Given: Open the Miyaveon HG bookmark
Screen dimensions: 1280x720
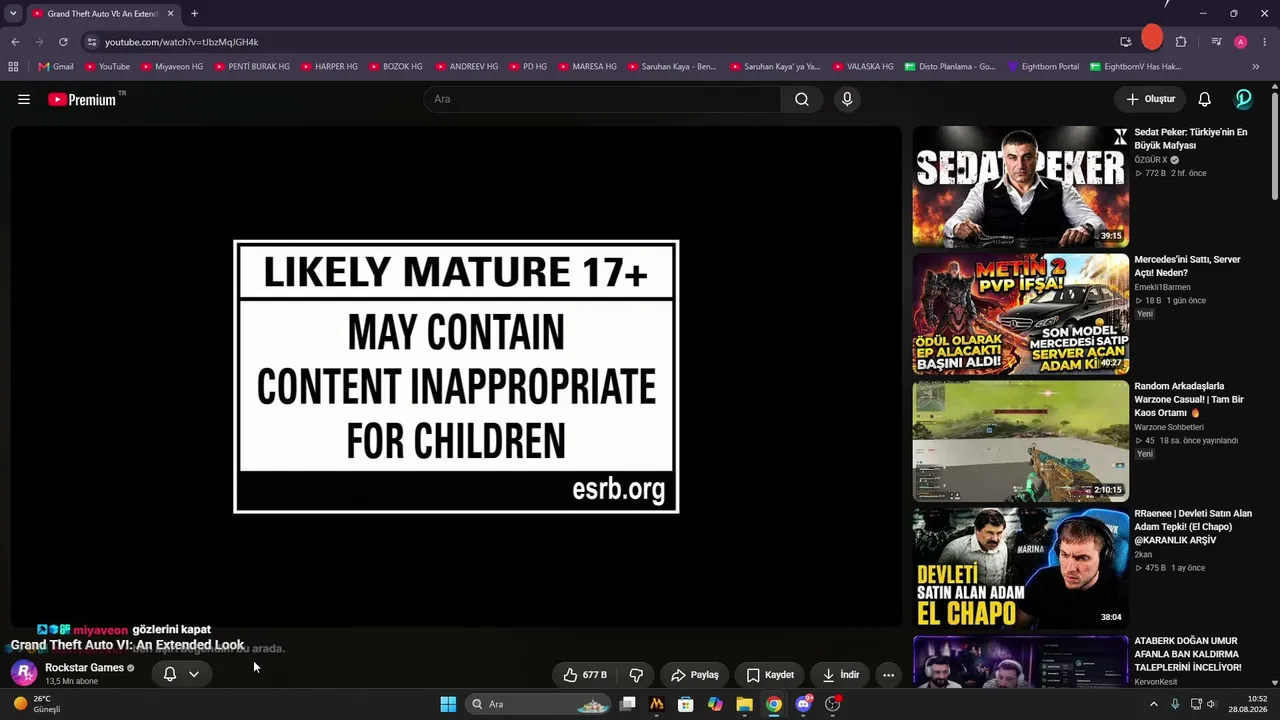Looking at the screenshot, I should (172, 67).
